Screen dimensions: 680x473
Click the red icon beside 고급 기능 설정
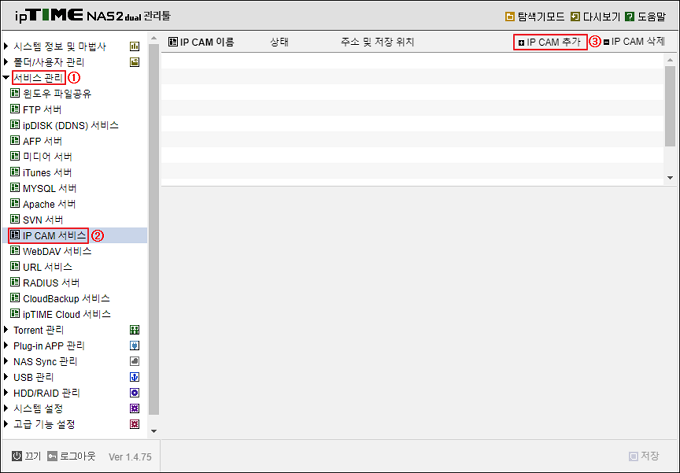[134, 424]
